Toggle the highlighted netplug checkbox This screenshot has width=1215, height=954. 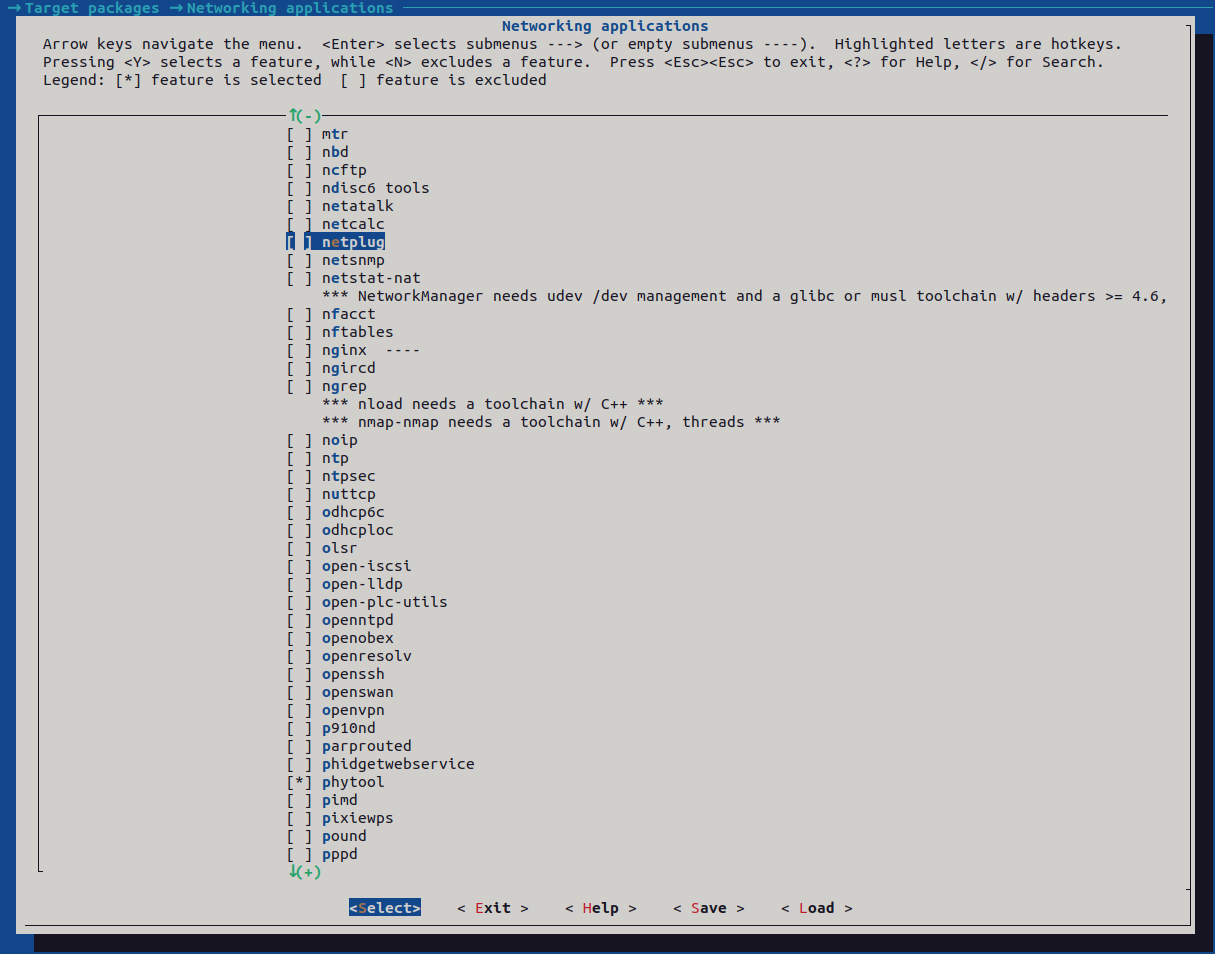(x=299, y=242)
